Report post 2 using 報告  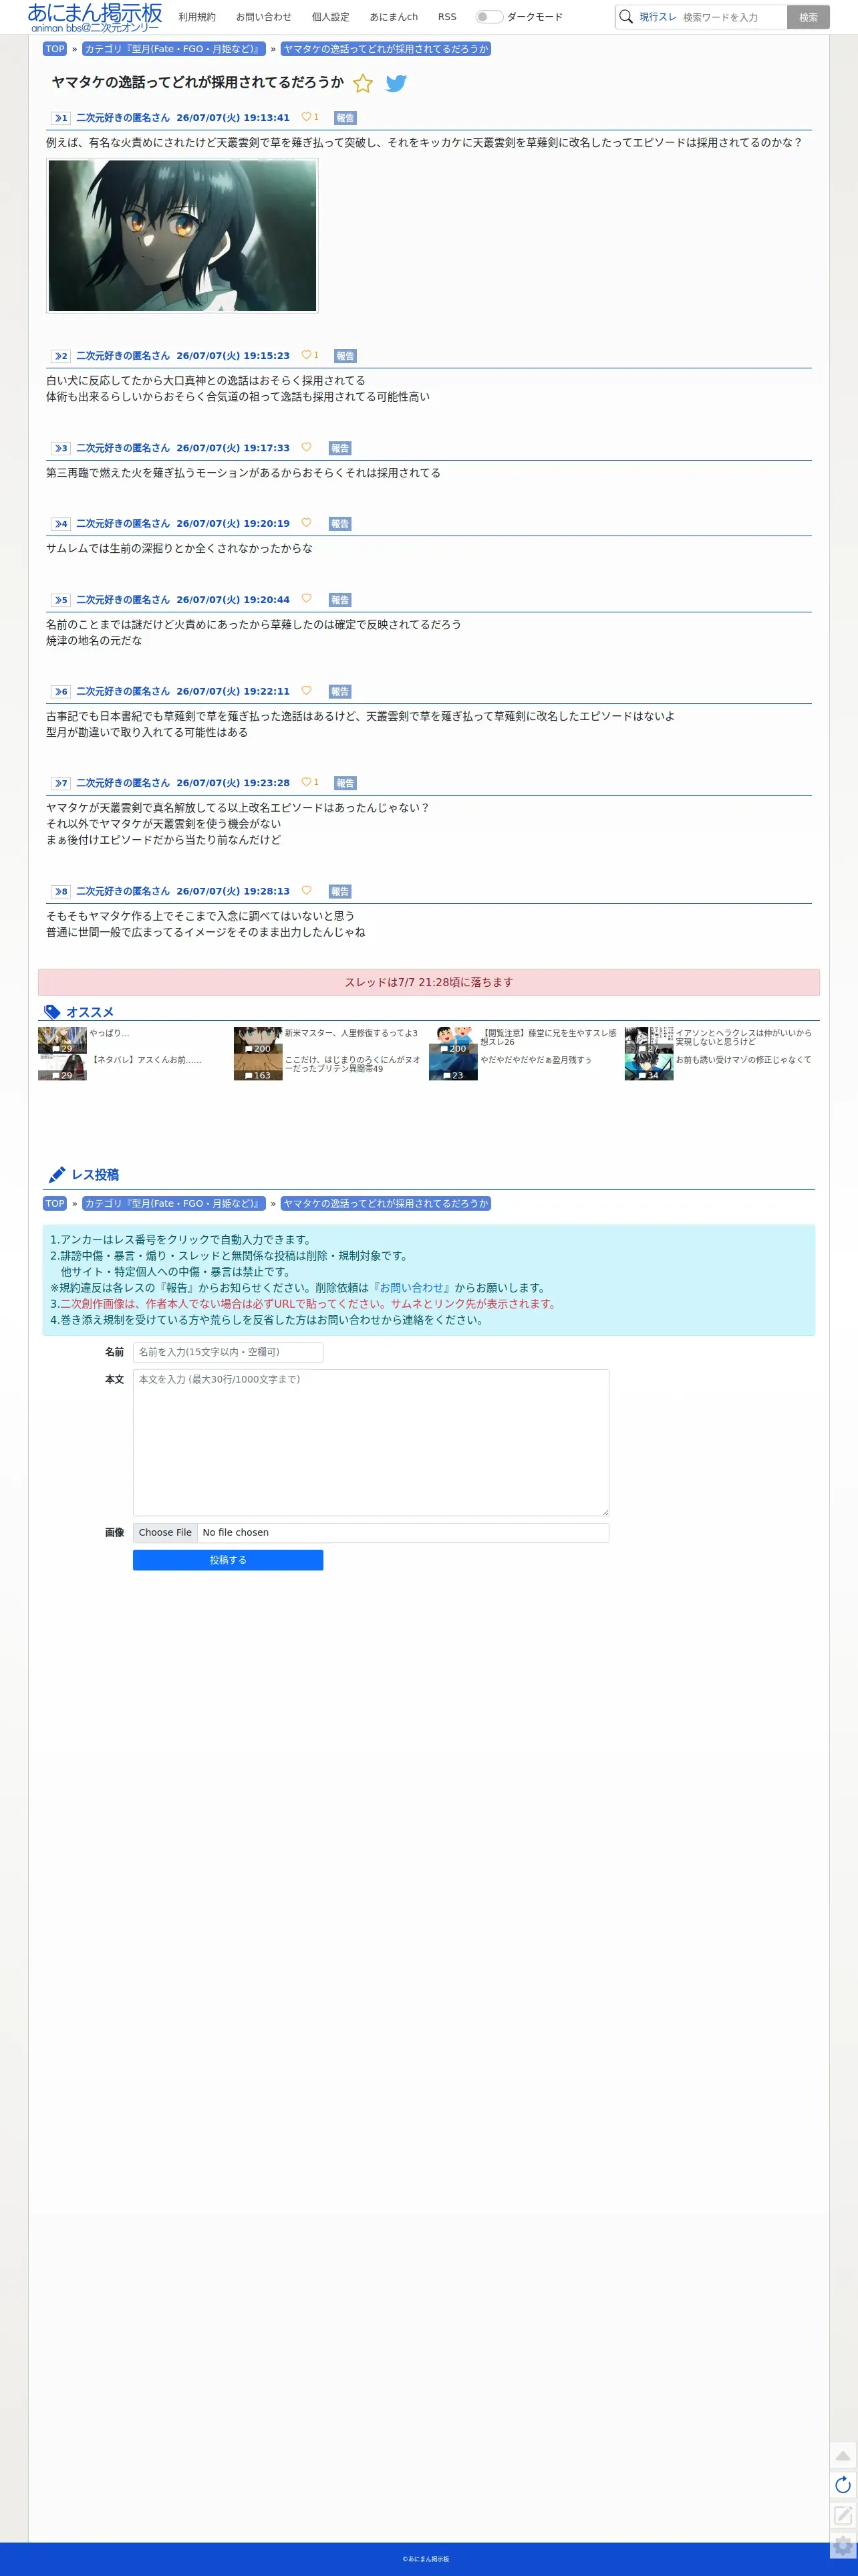pos(345,356)
